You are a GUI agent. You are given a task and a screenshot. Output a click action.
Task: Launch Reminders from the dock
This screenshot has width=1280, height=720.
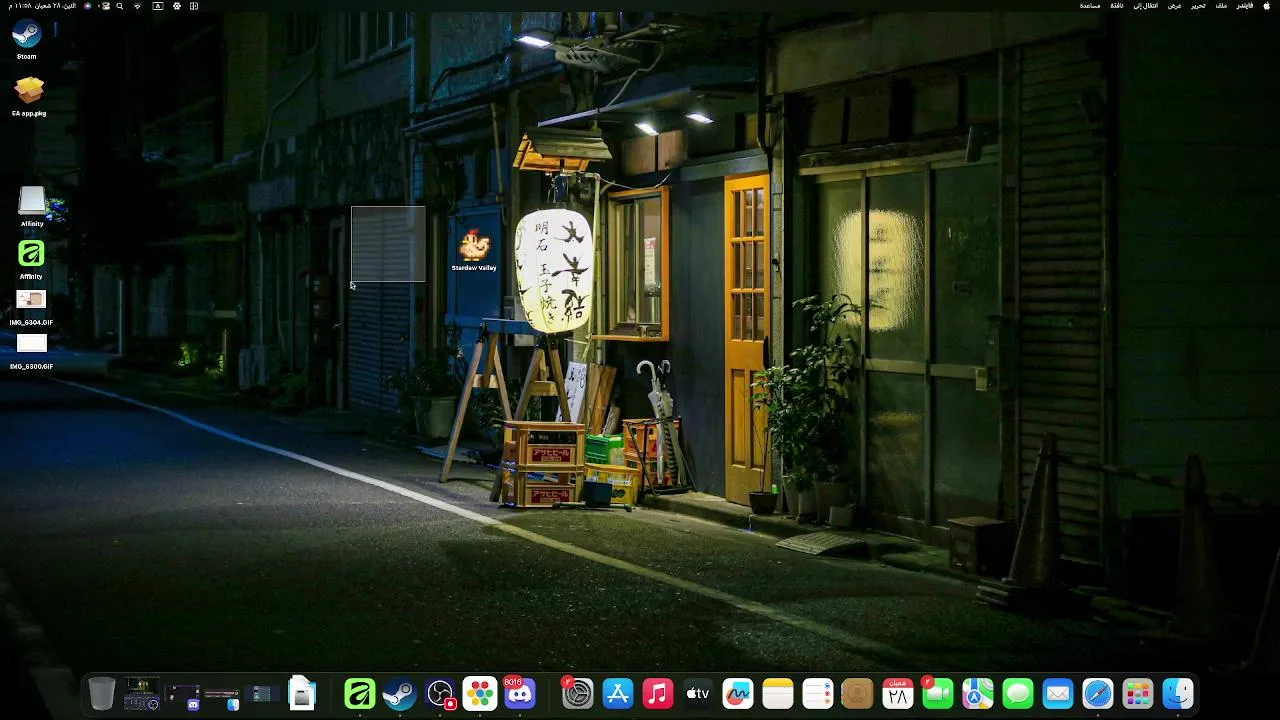818,693
